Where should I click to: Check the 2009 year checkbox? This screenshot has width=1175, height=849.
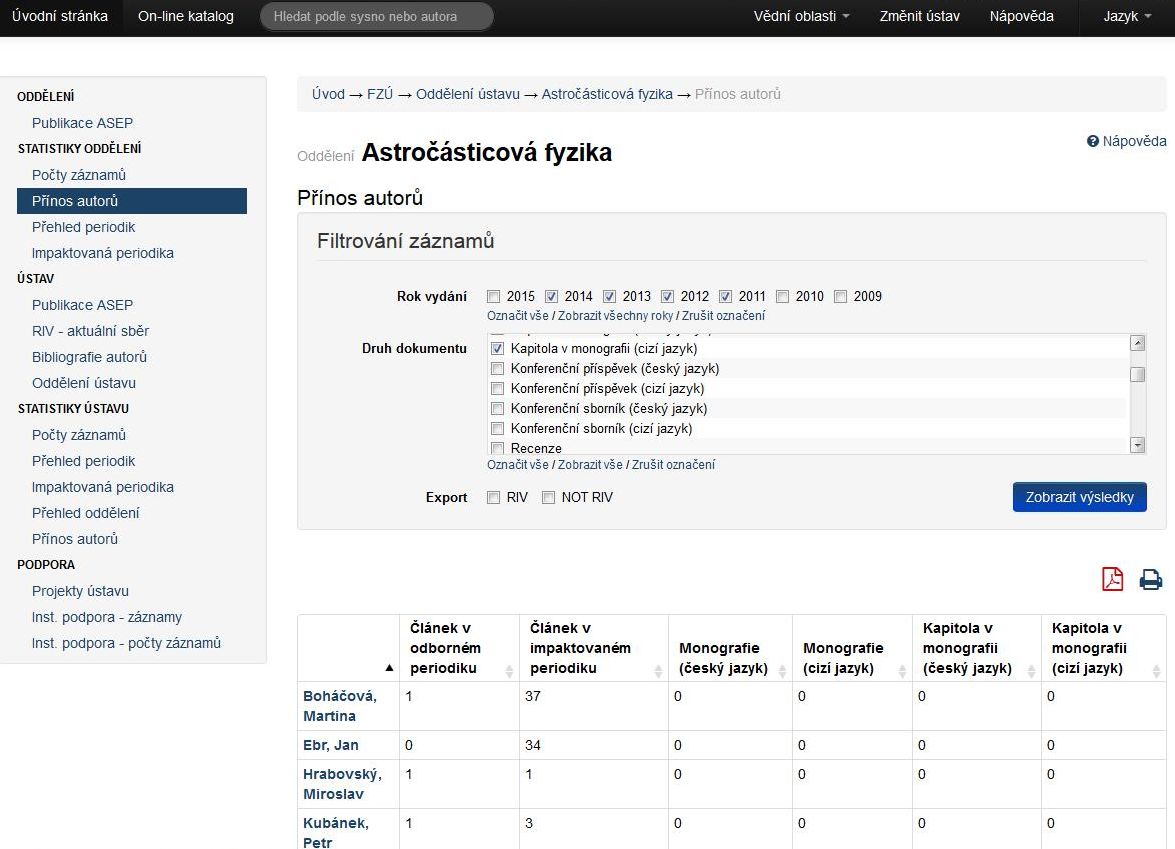tap(841, 297)
